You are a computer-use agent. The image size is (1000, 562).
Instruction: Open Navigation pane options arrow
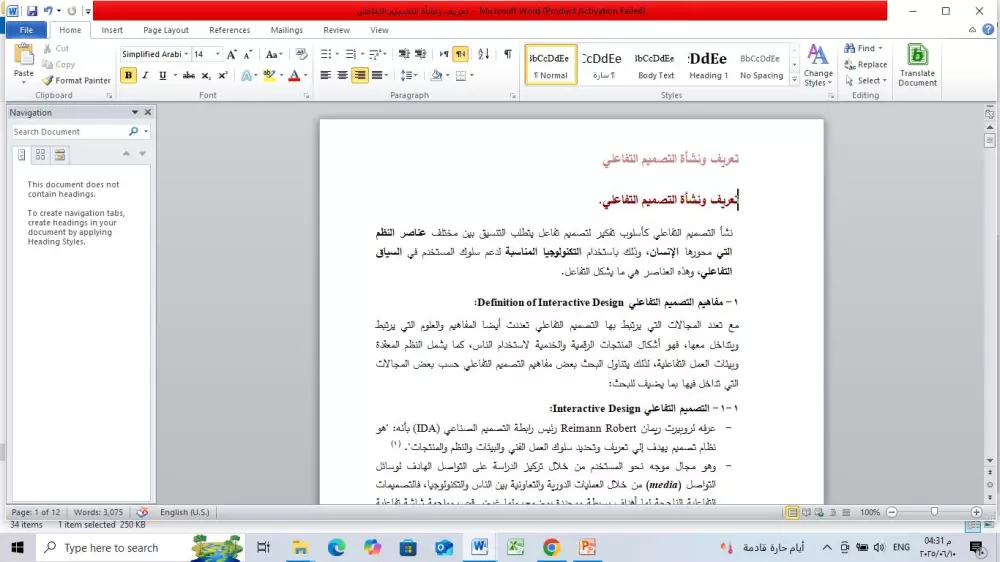click(x=135, y=112)
